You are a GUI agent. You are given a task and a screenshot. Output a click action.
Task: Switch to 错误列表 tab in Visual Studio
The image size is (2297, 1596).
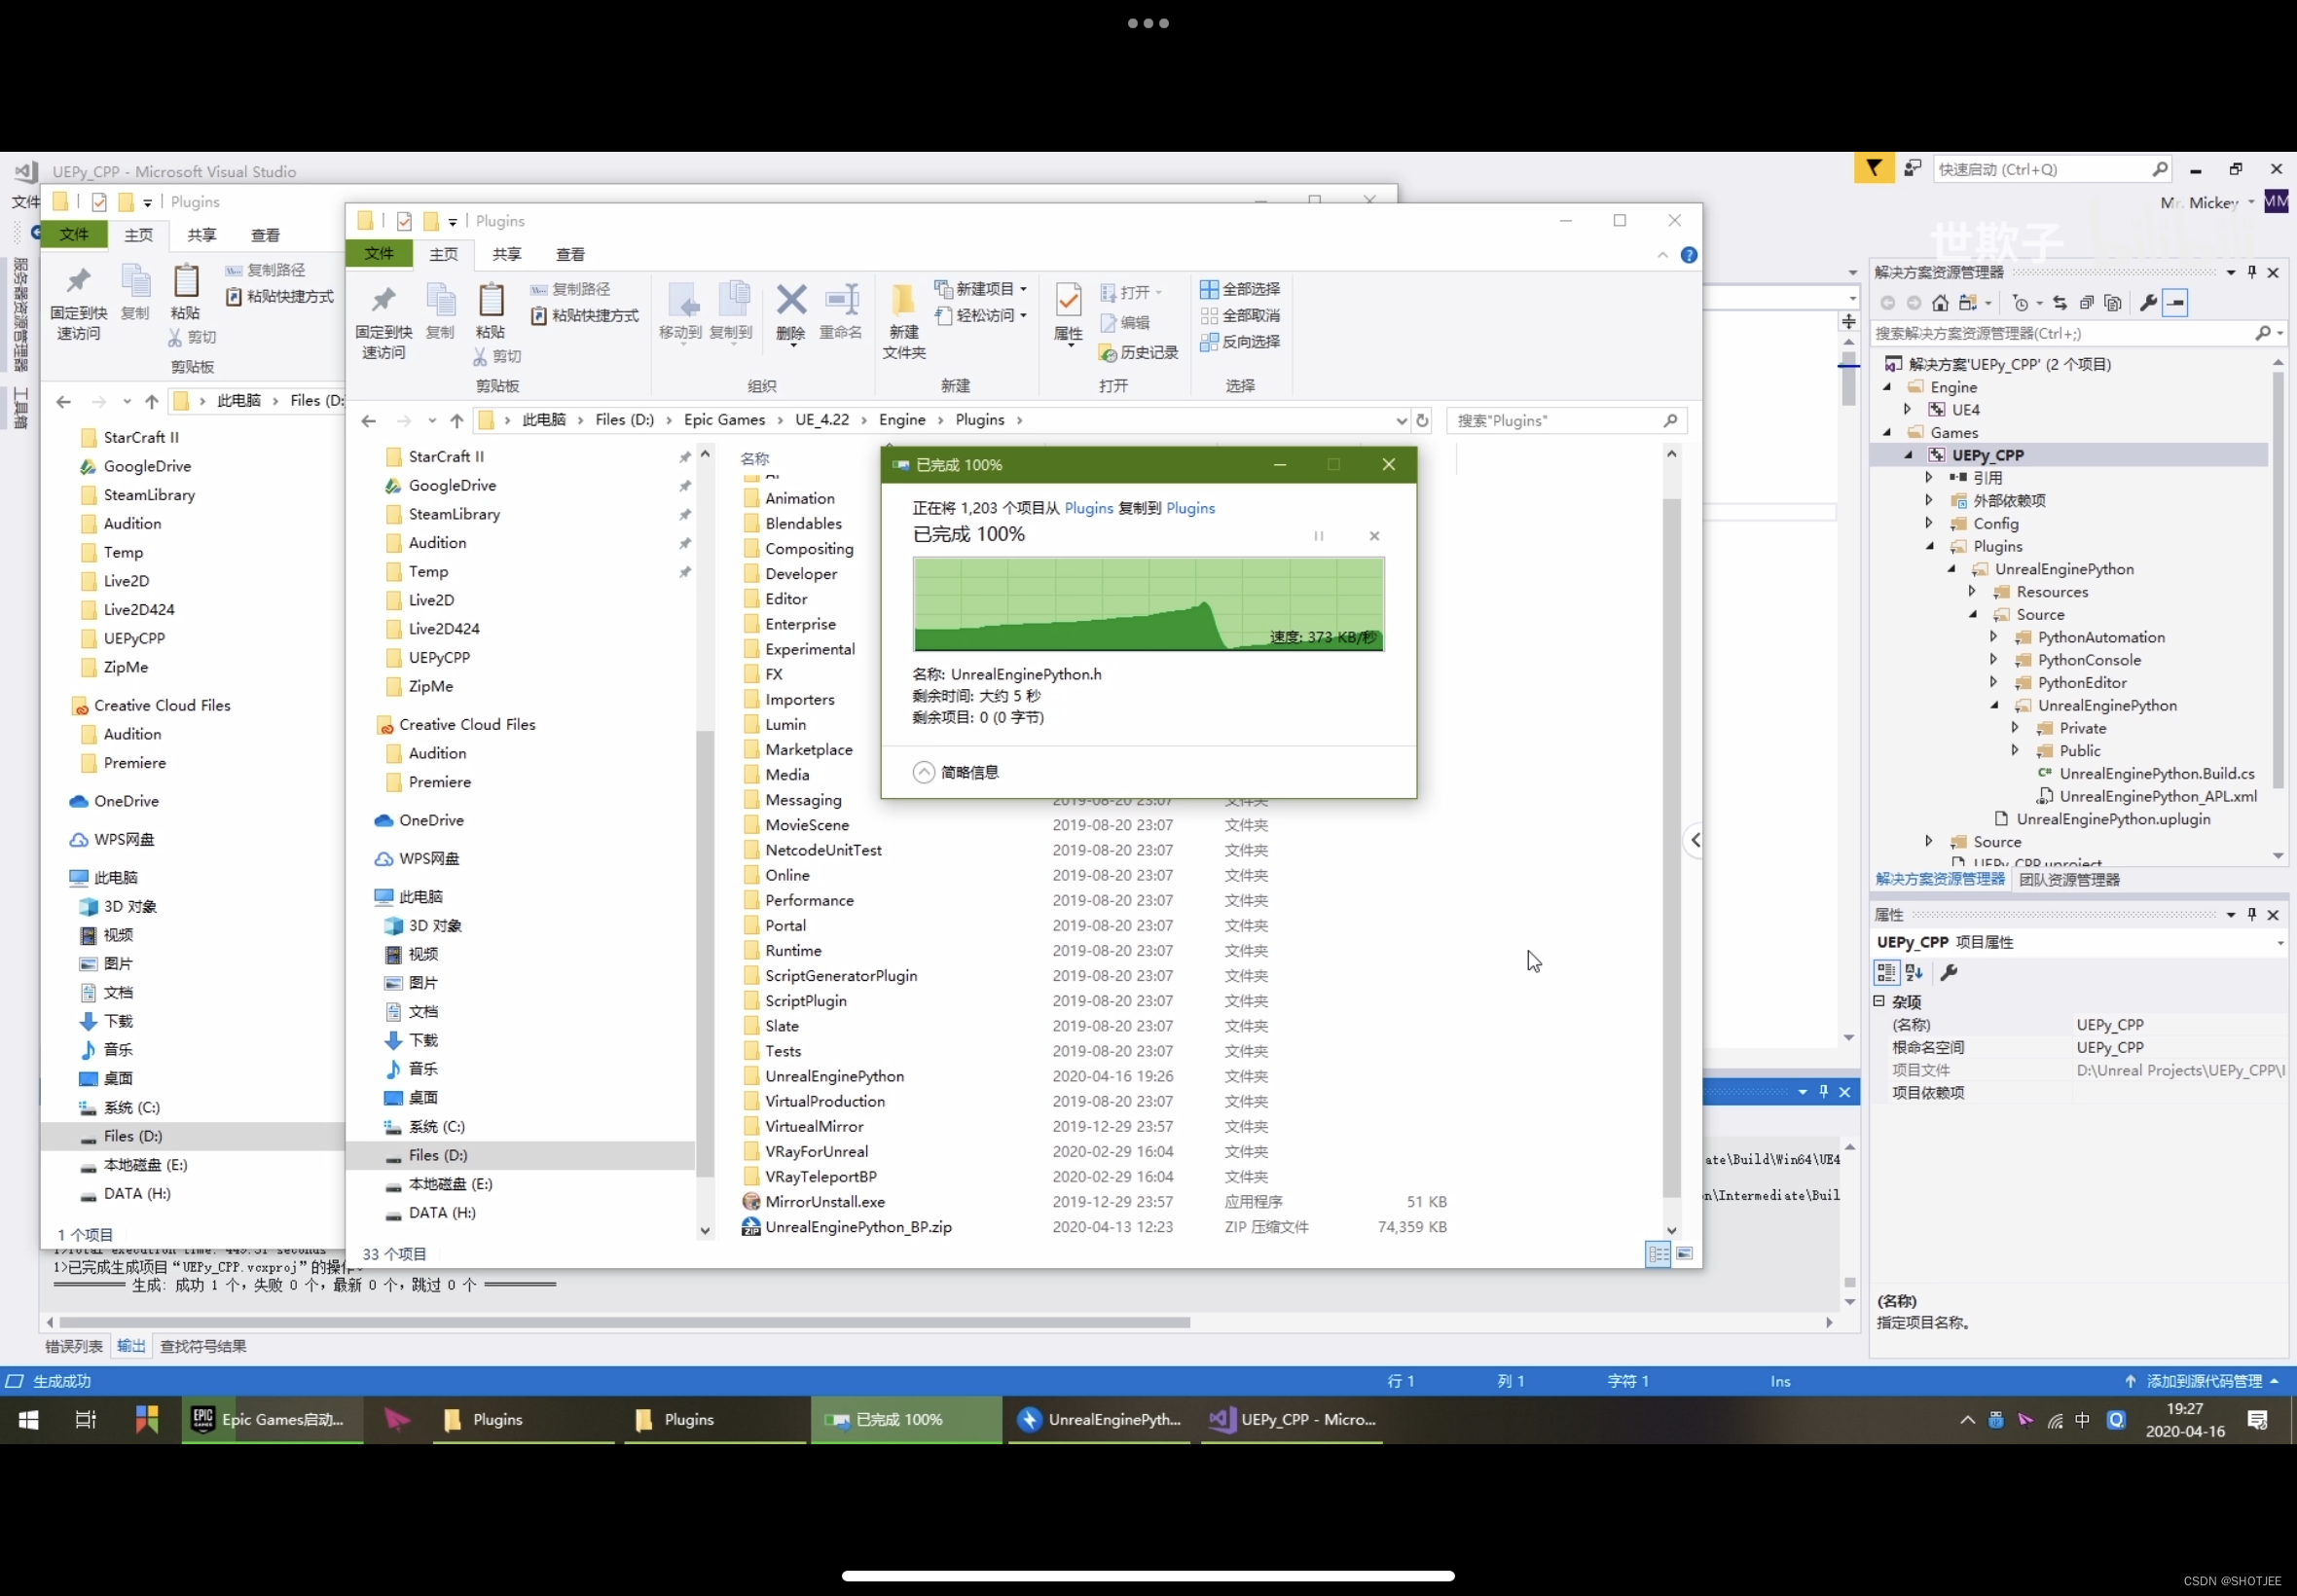click(74, 1346)
